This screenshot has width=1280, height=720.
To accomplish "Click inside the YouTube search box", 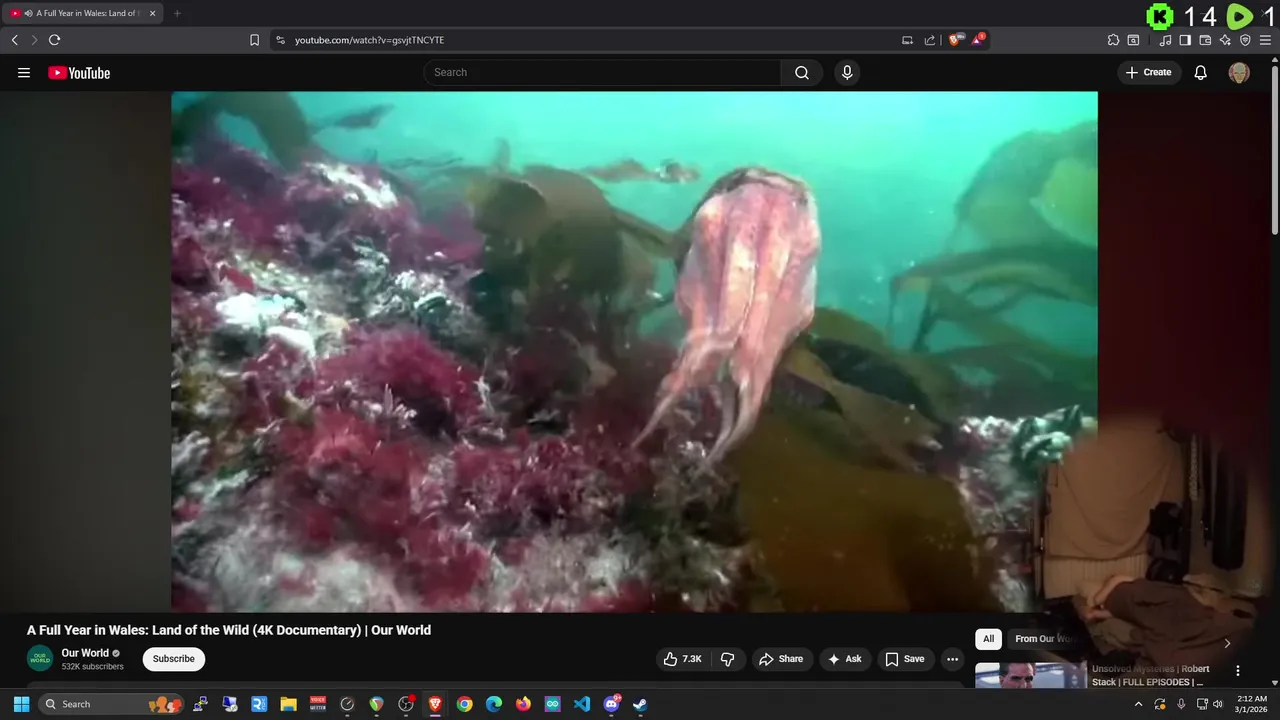I will pyautogui.click(x=602, y=72).
